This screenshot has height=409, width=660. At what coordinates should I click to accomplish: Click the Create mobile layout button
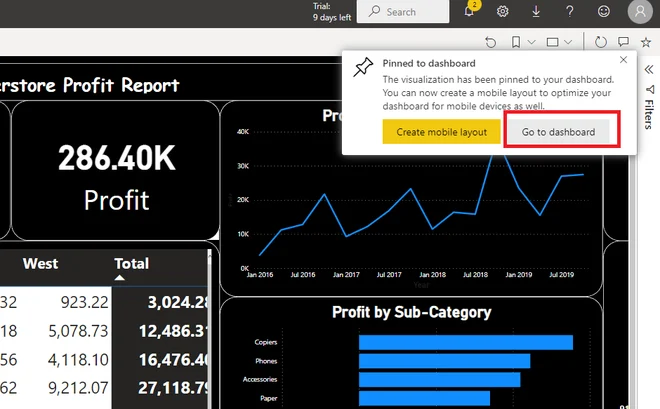tap(441, 132)
